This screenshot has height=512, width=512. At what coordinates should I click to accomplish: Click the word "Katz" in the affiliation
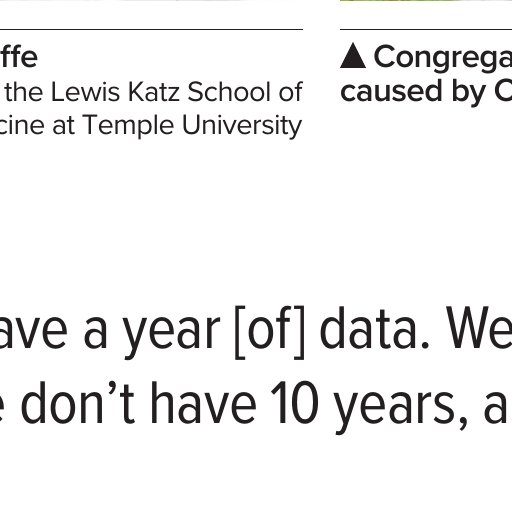click(x=154, y=92)
